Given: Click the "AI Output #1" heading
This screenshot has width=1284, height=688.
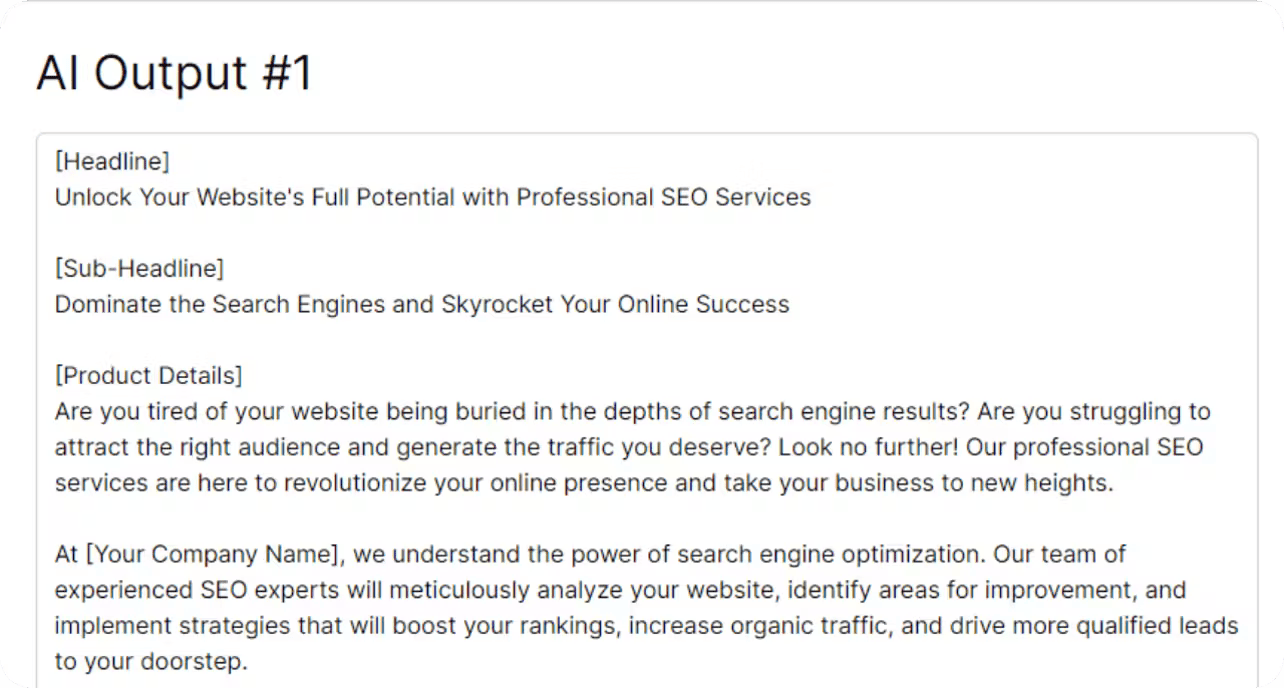Looking at the screenshot, I should tap(175, 74).
